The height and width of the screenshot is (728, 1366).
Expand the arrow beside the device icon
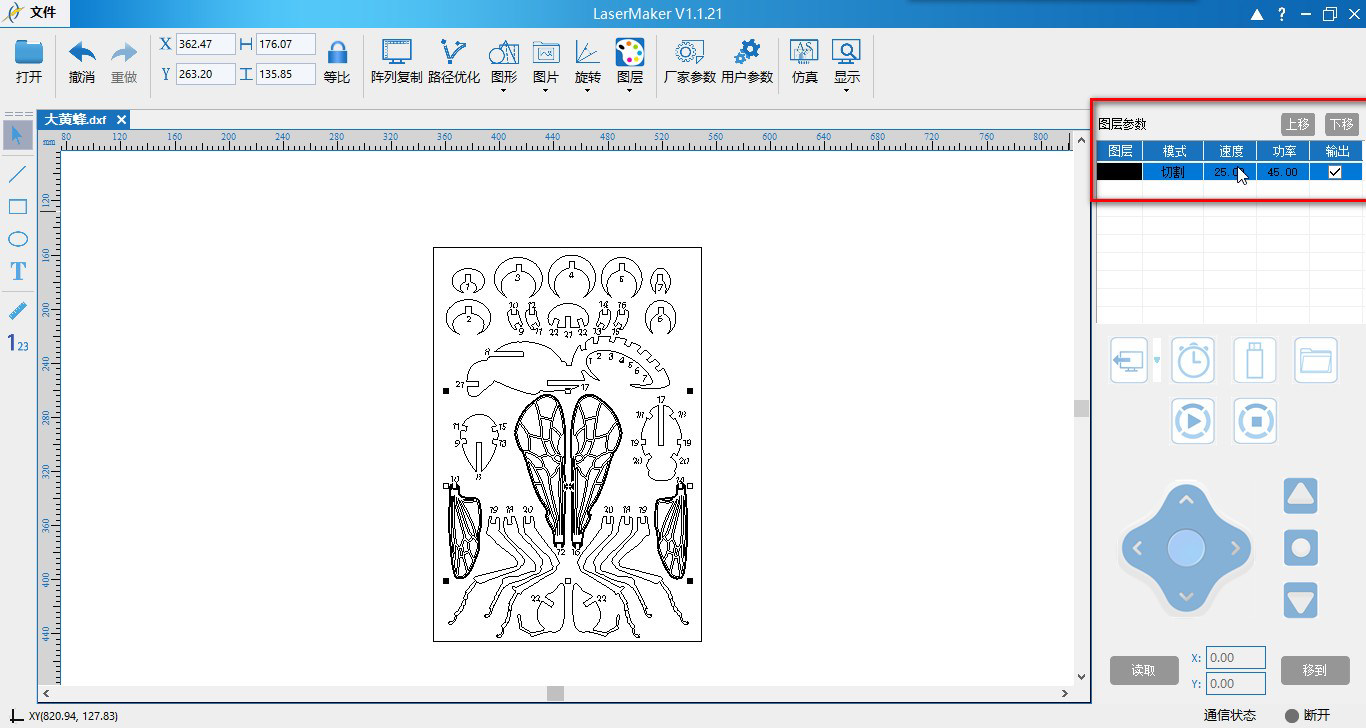(x=1157, y=361)
